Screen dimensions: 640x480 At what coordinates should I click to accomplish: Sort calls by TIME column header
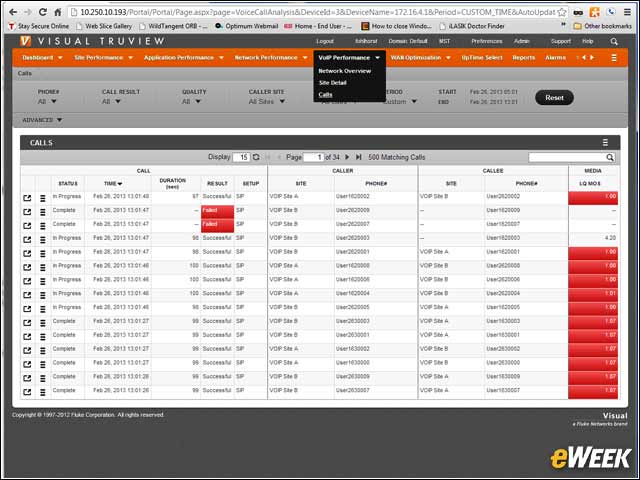tap(113, 184)
